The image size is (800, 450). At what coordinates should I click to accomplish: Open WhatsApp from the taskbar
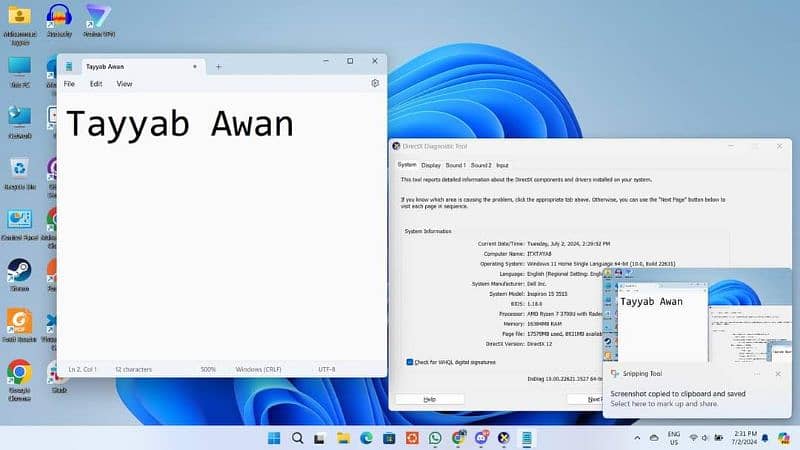click(x=435, y=438)
